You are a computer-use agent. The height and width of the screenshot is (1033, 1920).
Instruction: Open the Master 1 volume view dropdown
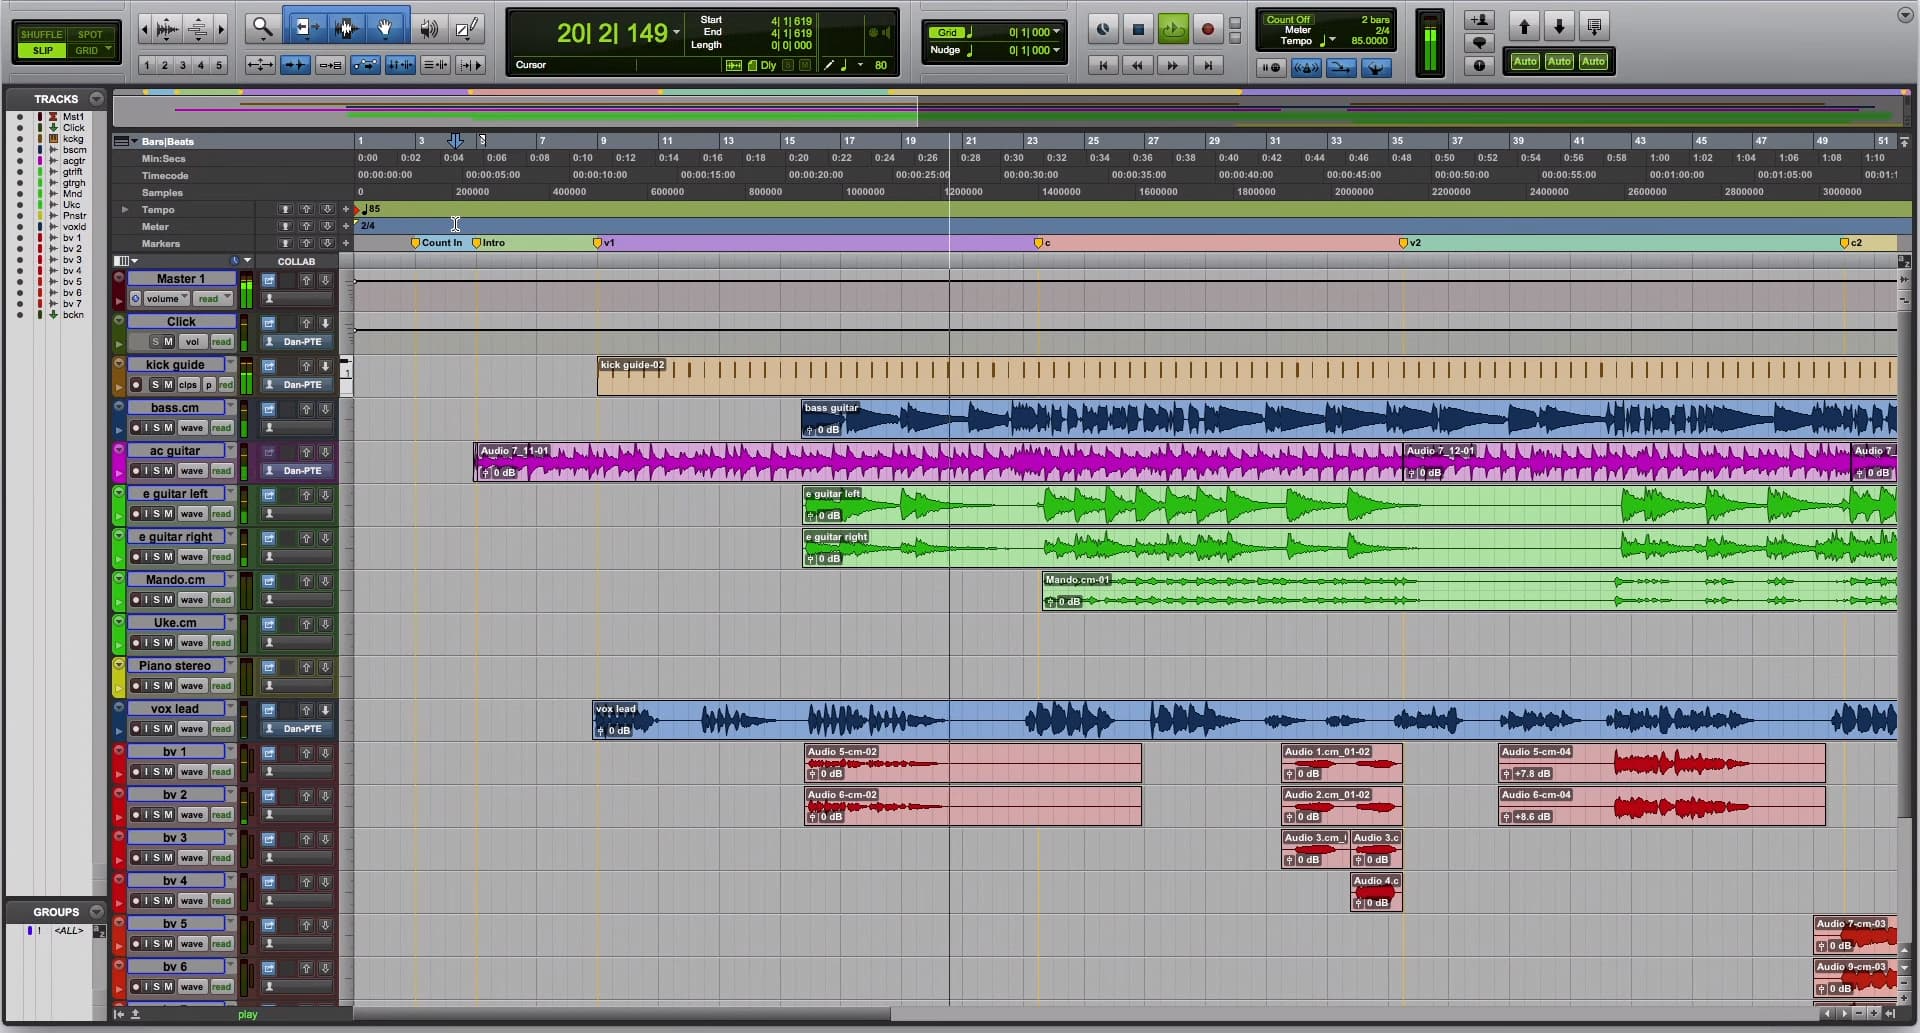[166, 299]
